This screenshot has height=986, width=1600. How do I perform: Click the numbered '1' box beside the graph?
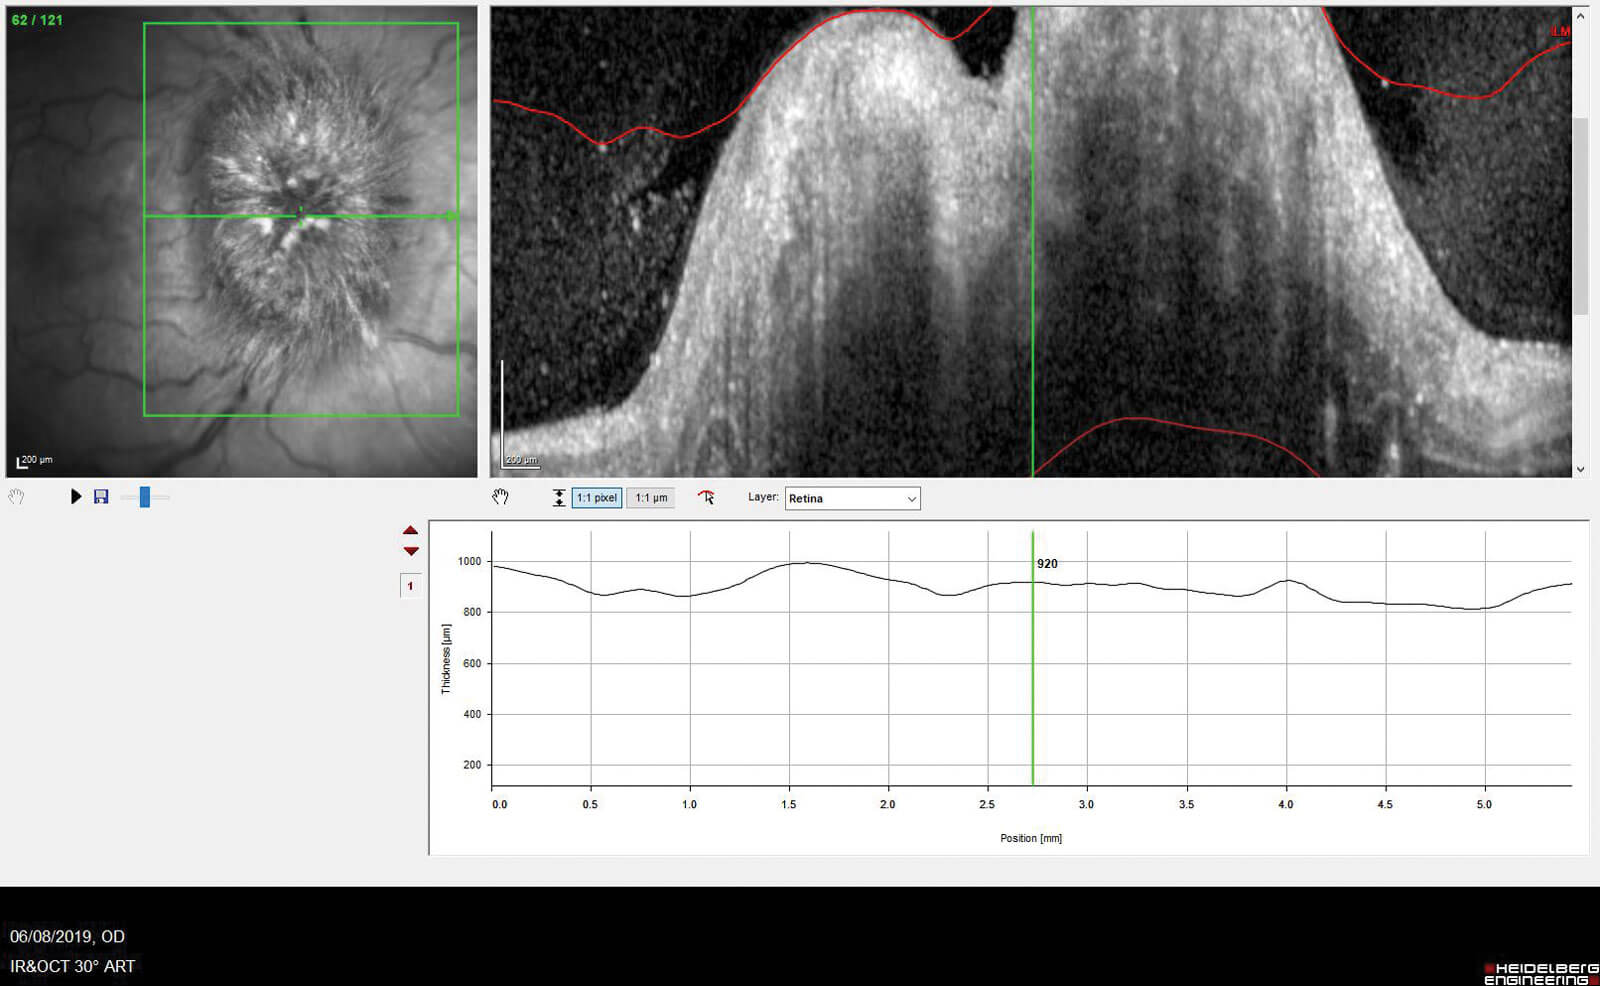[410, 586]
